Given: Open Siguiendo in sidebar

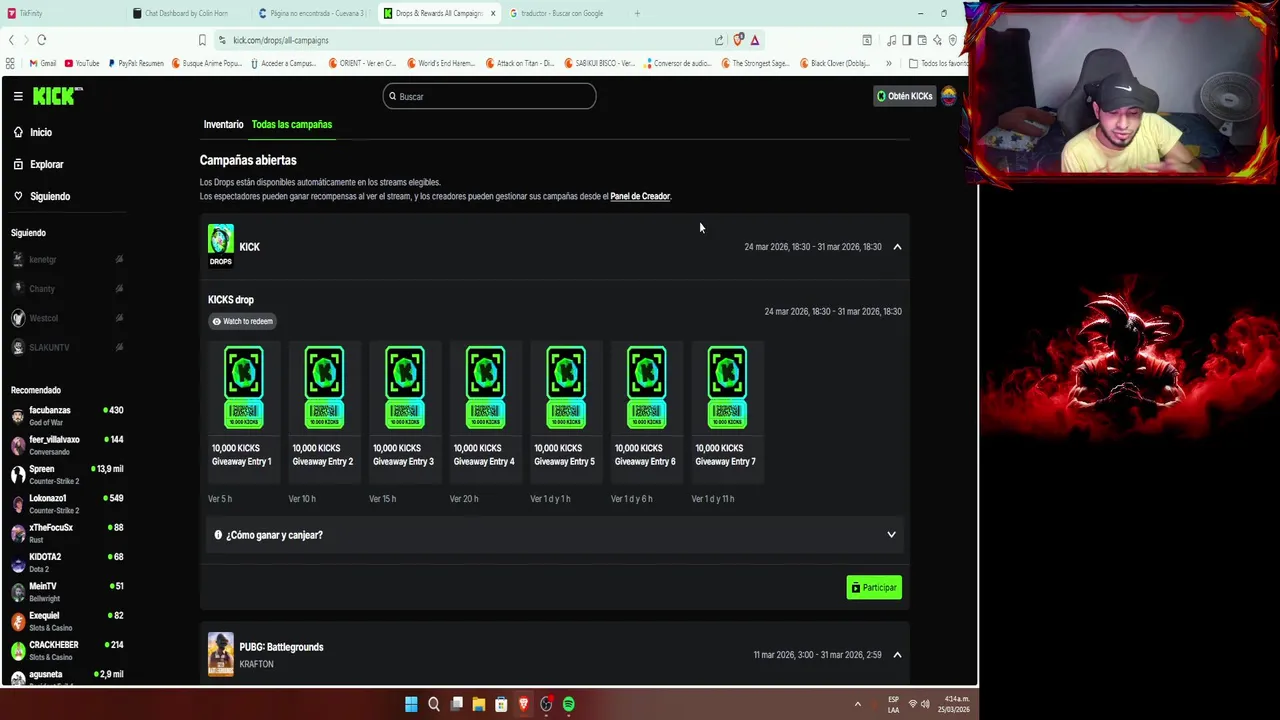Looking at the screenshot, I should 42,196.
